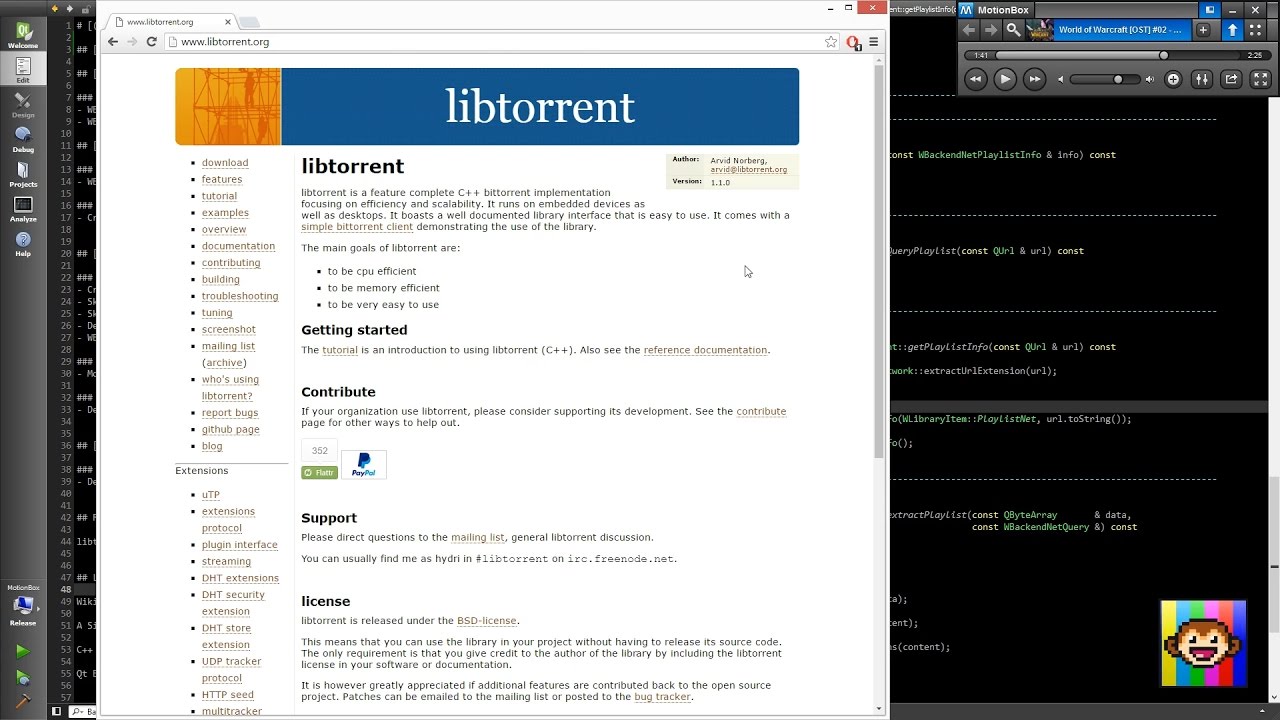The height and width of the screenshot is (720, 1280).
Task: Click MotionBox back arrow
Action: click(x=969, y=30)
